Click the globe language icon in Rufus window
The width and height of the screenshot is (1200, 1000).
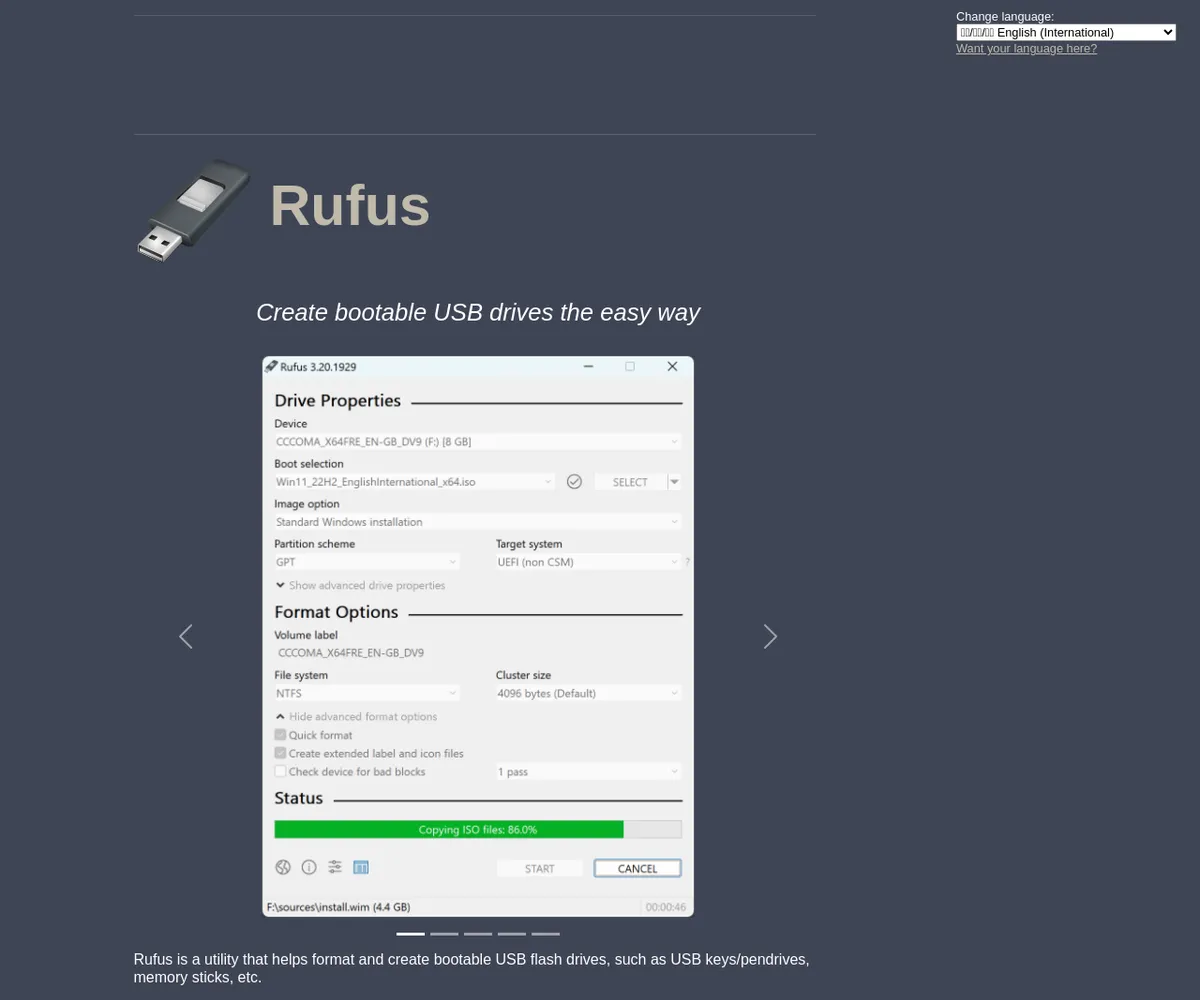pos(283,867)
